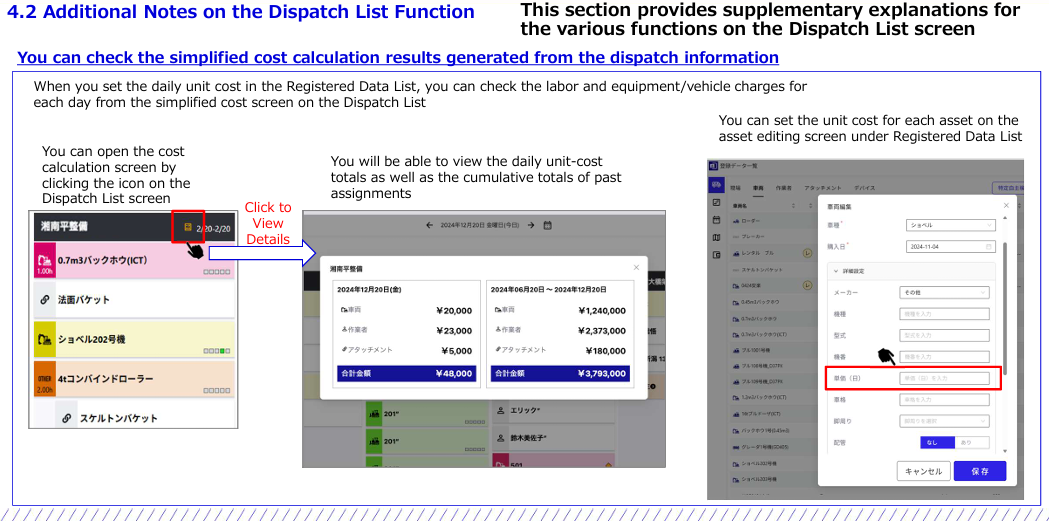Open the calendar date picker icon
Screen dimensions: 1049x521
548,225
